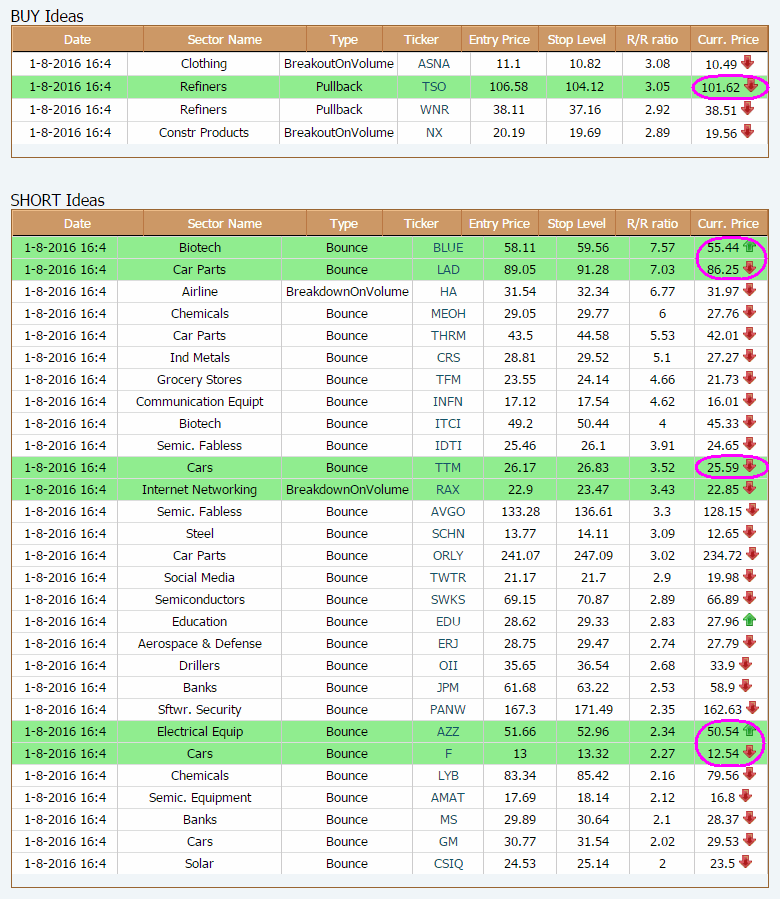Select the Communication Equipt sector cell

point(200,401)
